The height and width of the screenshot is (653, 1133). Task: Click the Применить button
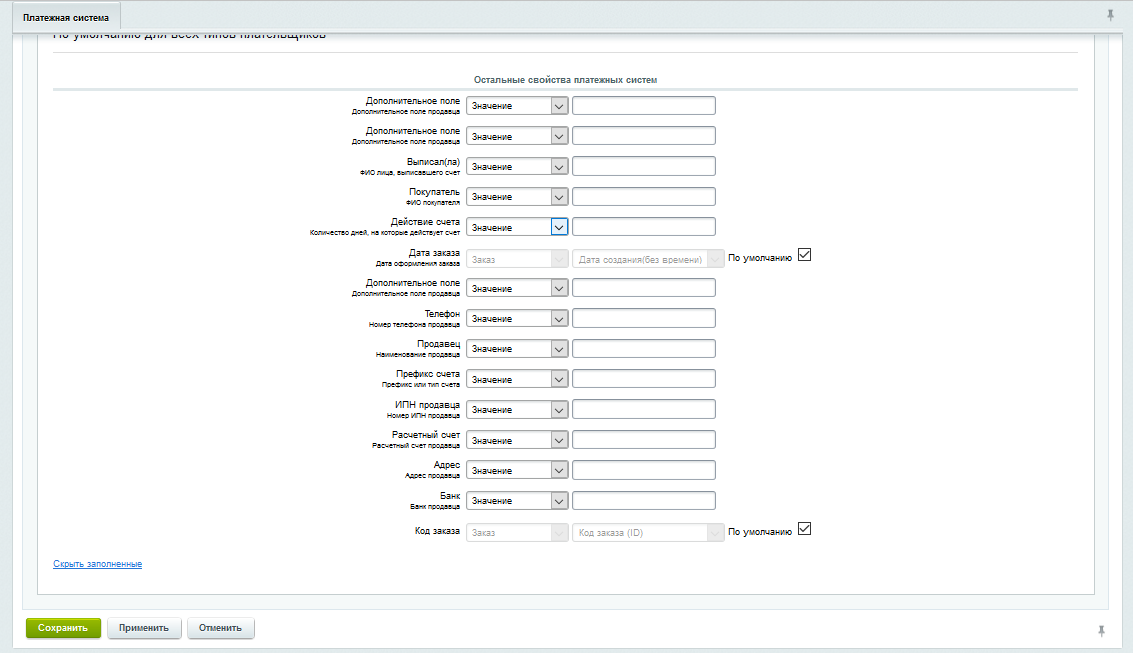tap(145, 628)
